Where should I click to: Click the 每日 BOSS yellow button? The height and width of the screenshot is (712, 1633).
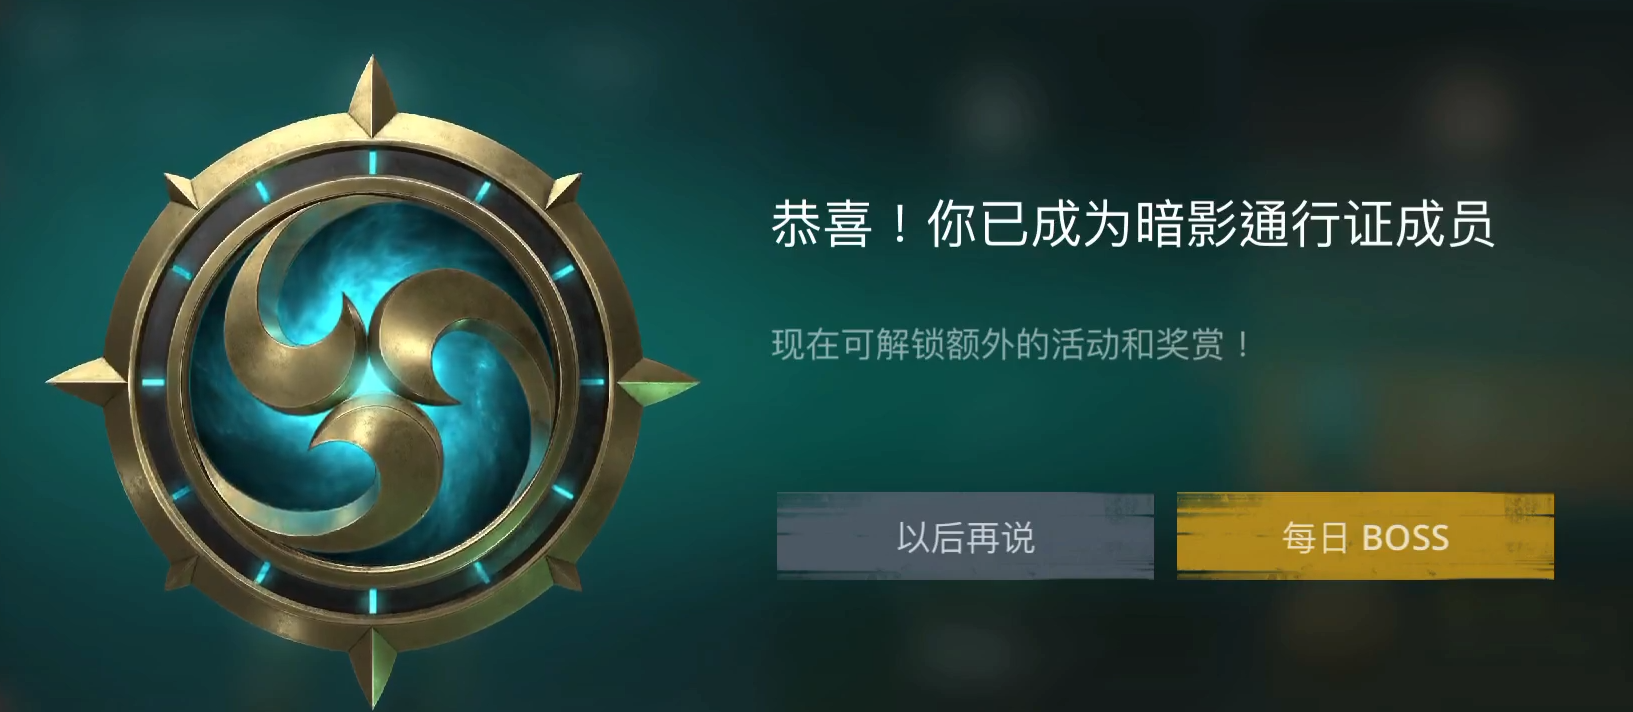[x=1365, y=537]
